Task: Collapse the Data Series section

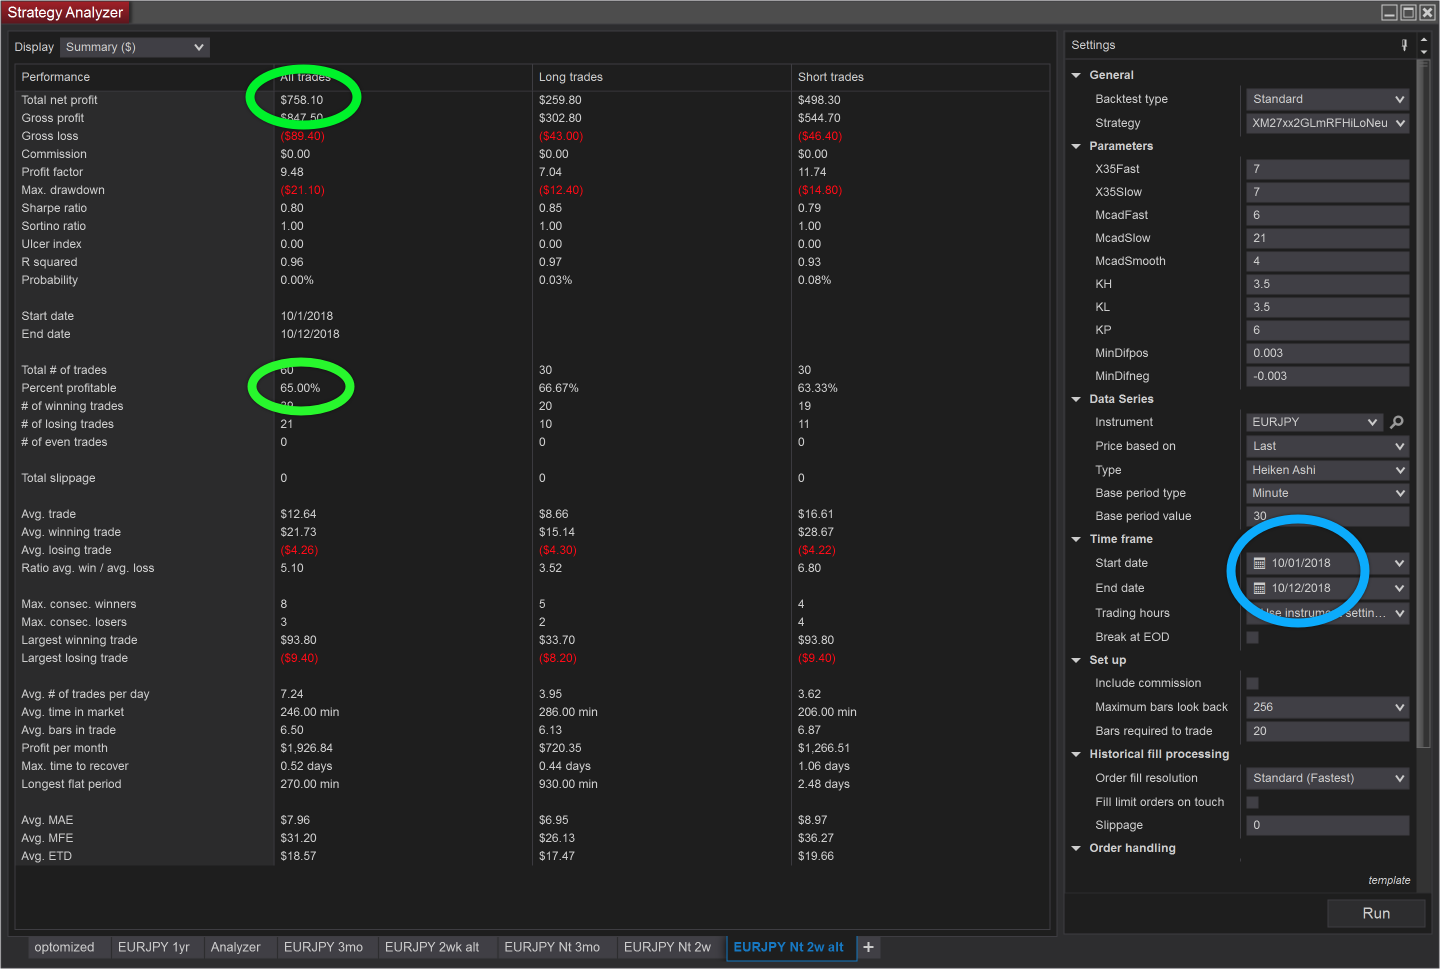Action: tap(1076, 399)
